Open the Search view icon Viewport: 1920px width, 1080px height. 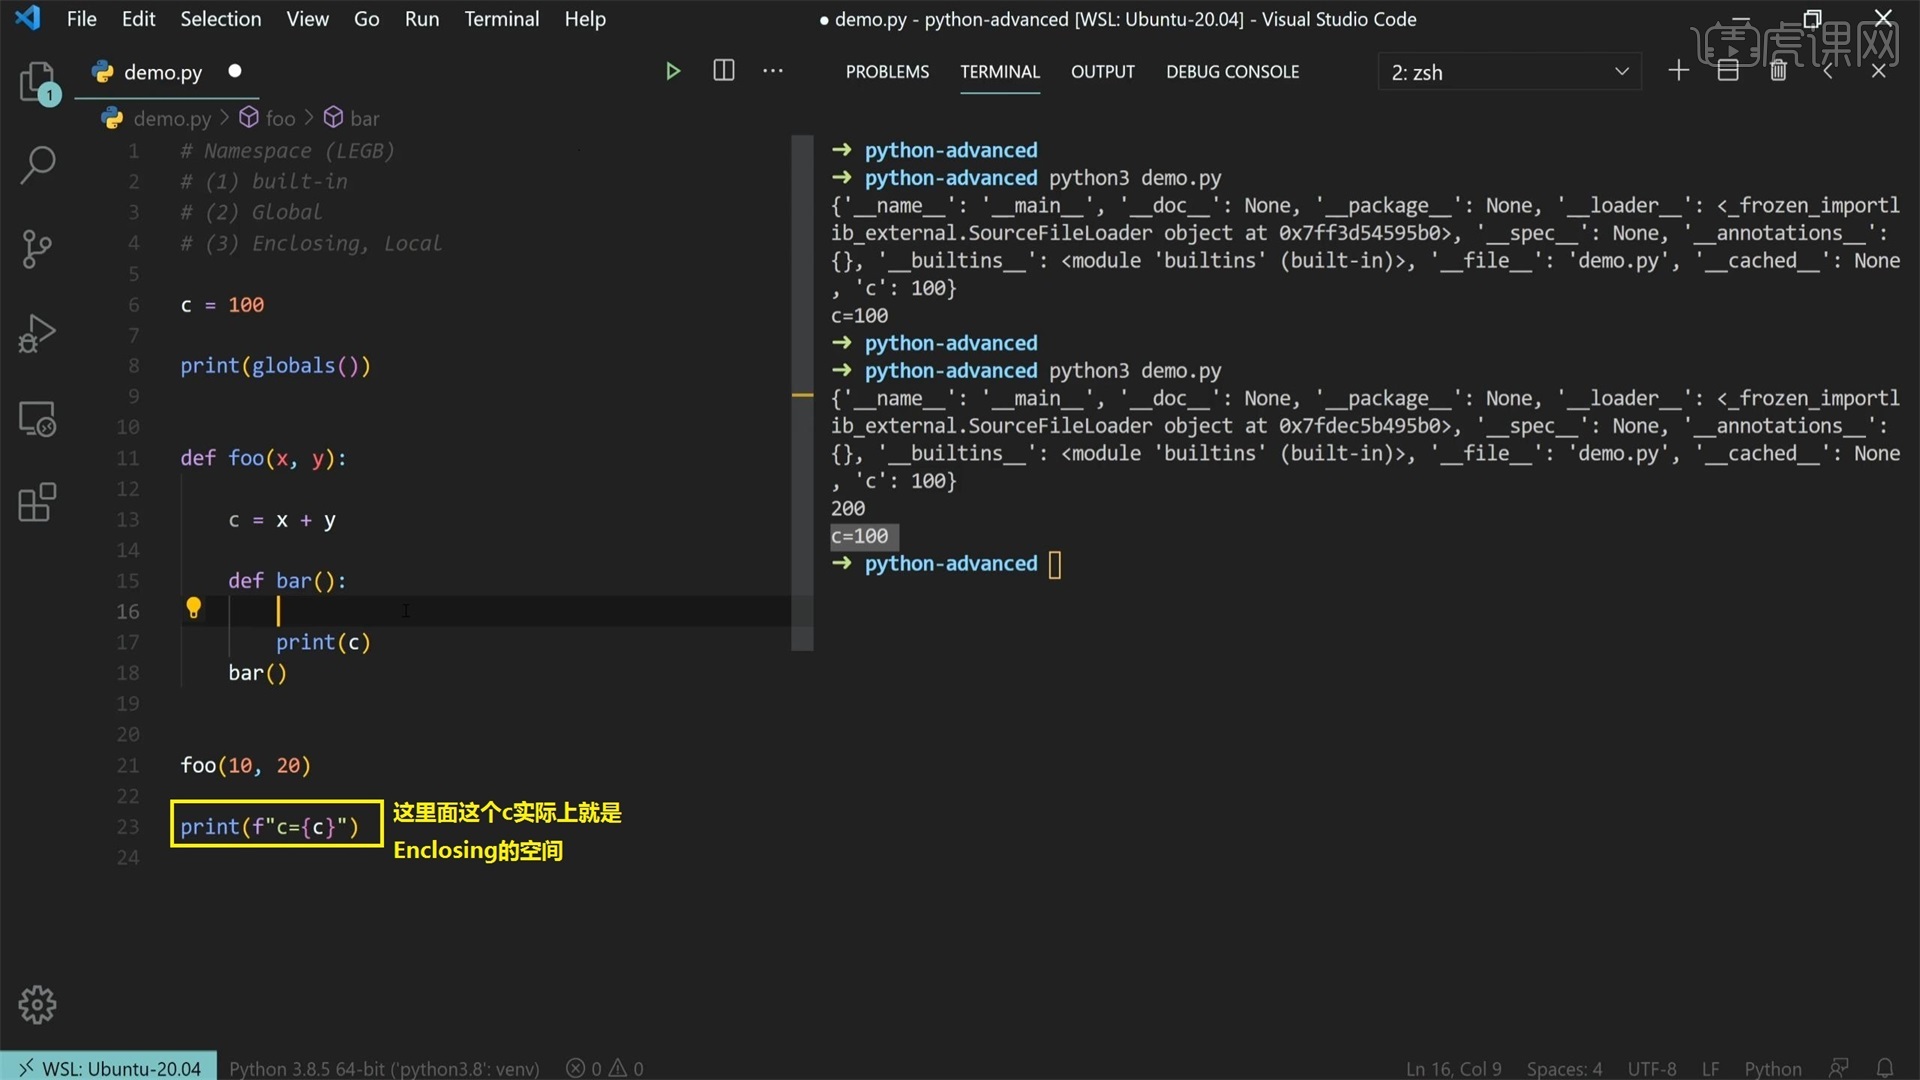click(x=38, y=165)
